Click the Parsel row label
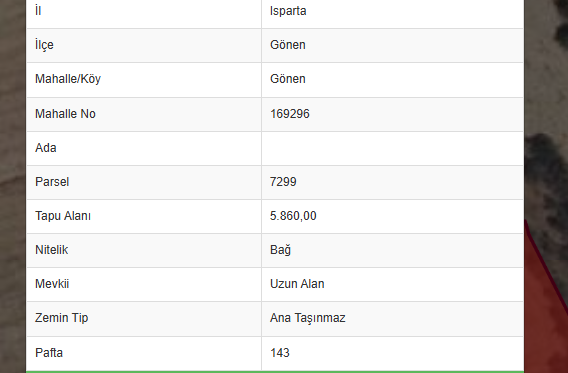This screenshot has width=568, height=373. click(x=52, y=182)
